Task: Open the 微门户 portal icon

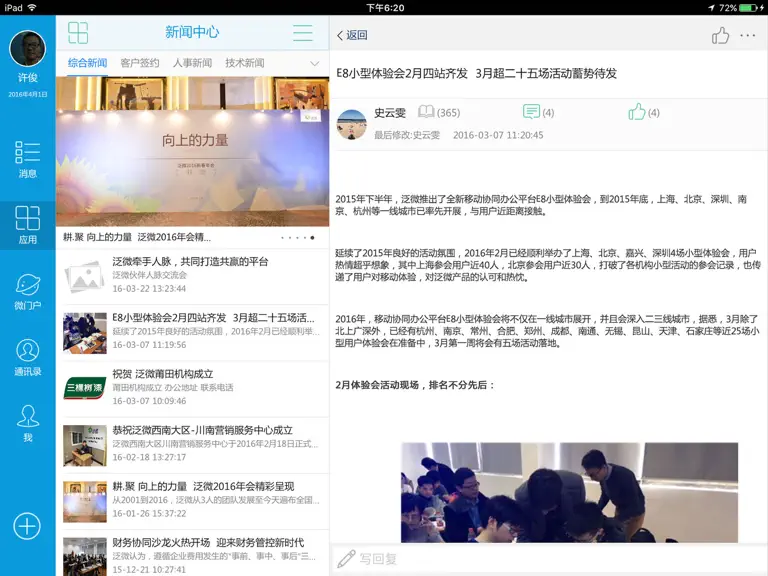Action: coord(27,291)
